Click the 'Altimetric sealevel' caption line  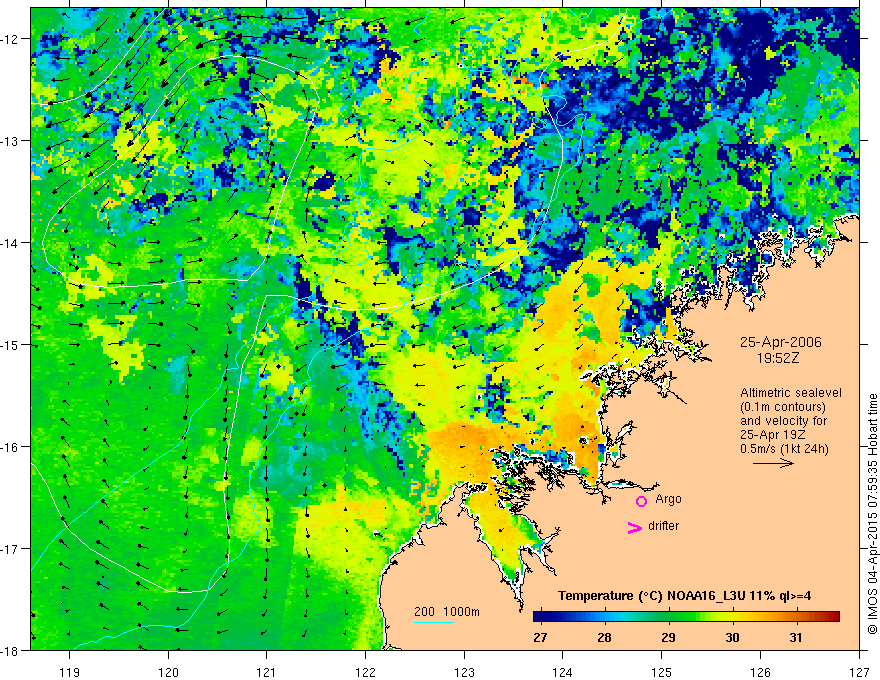point(791,393)
